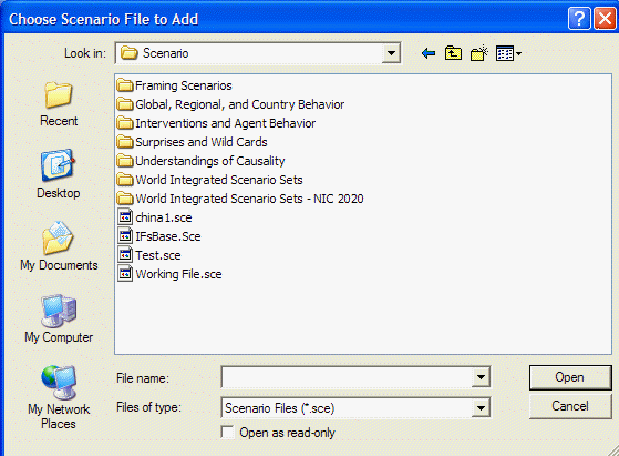Select Working File.sce in the list

point(180,274)
